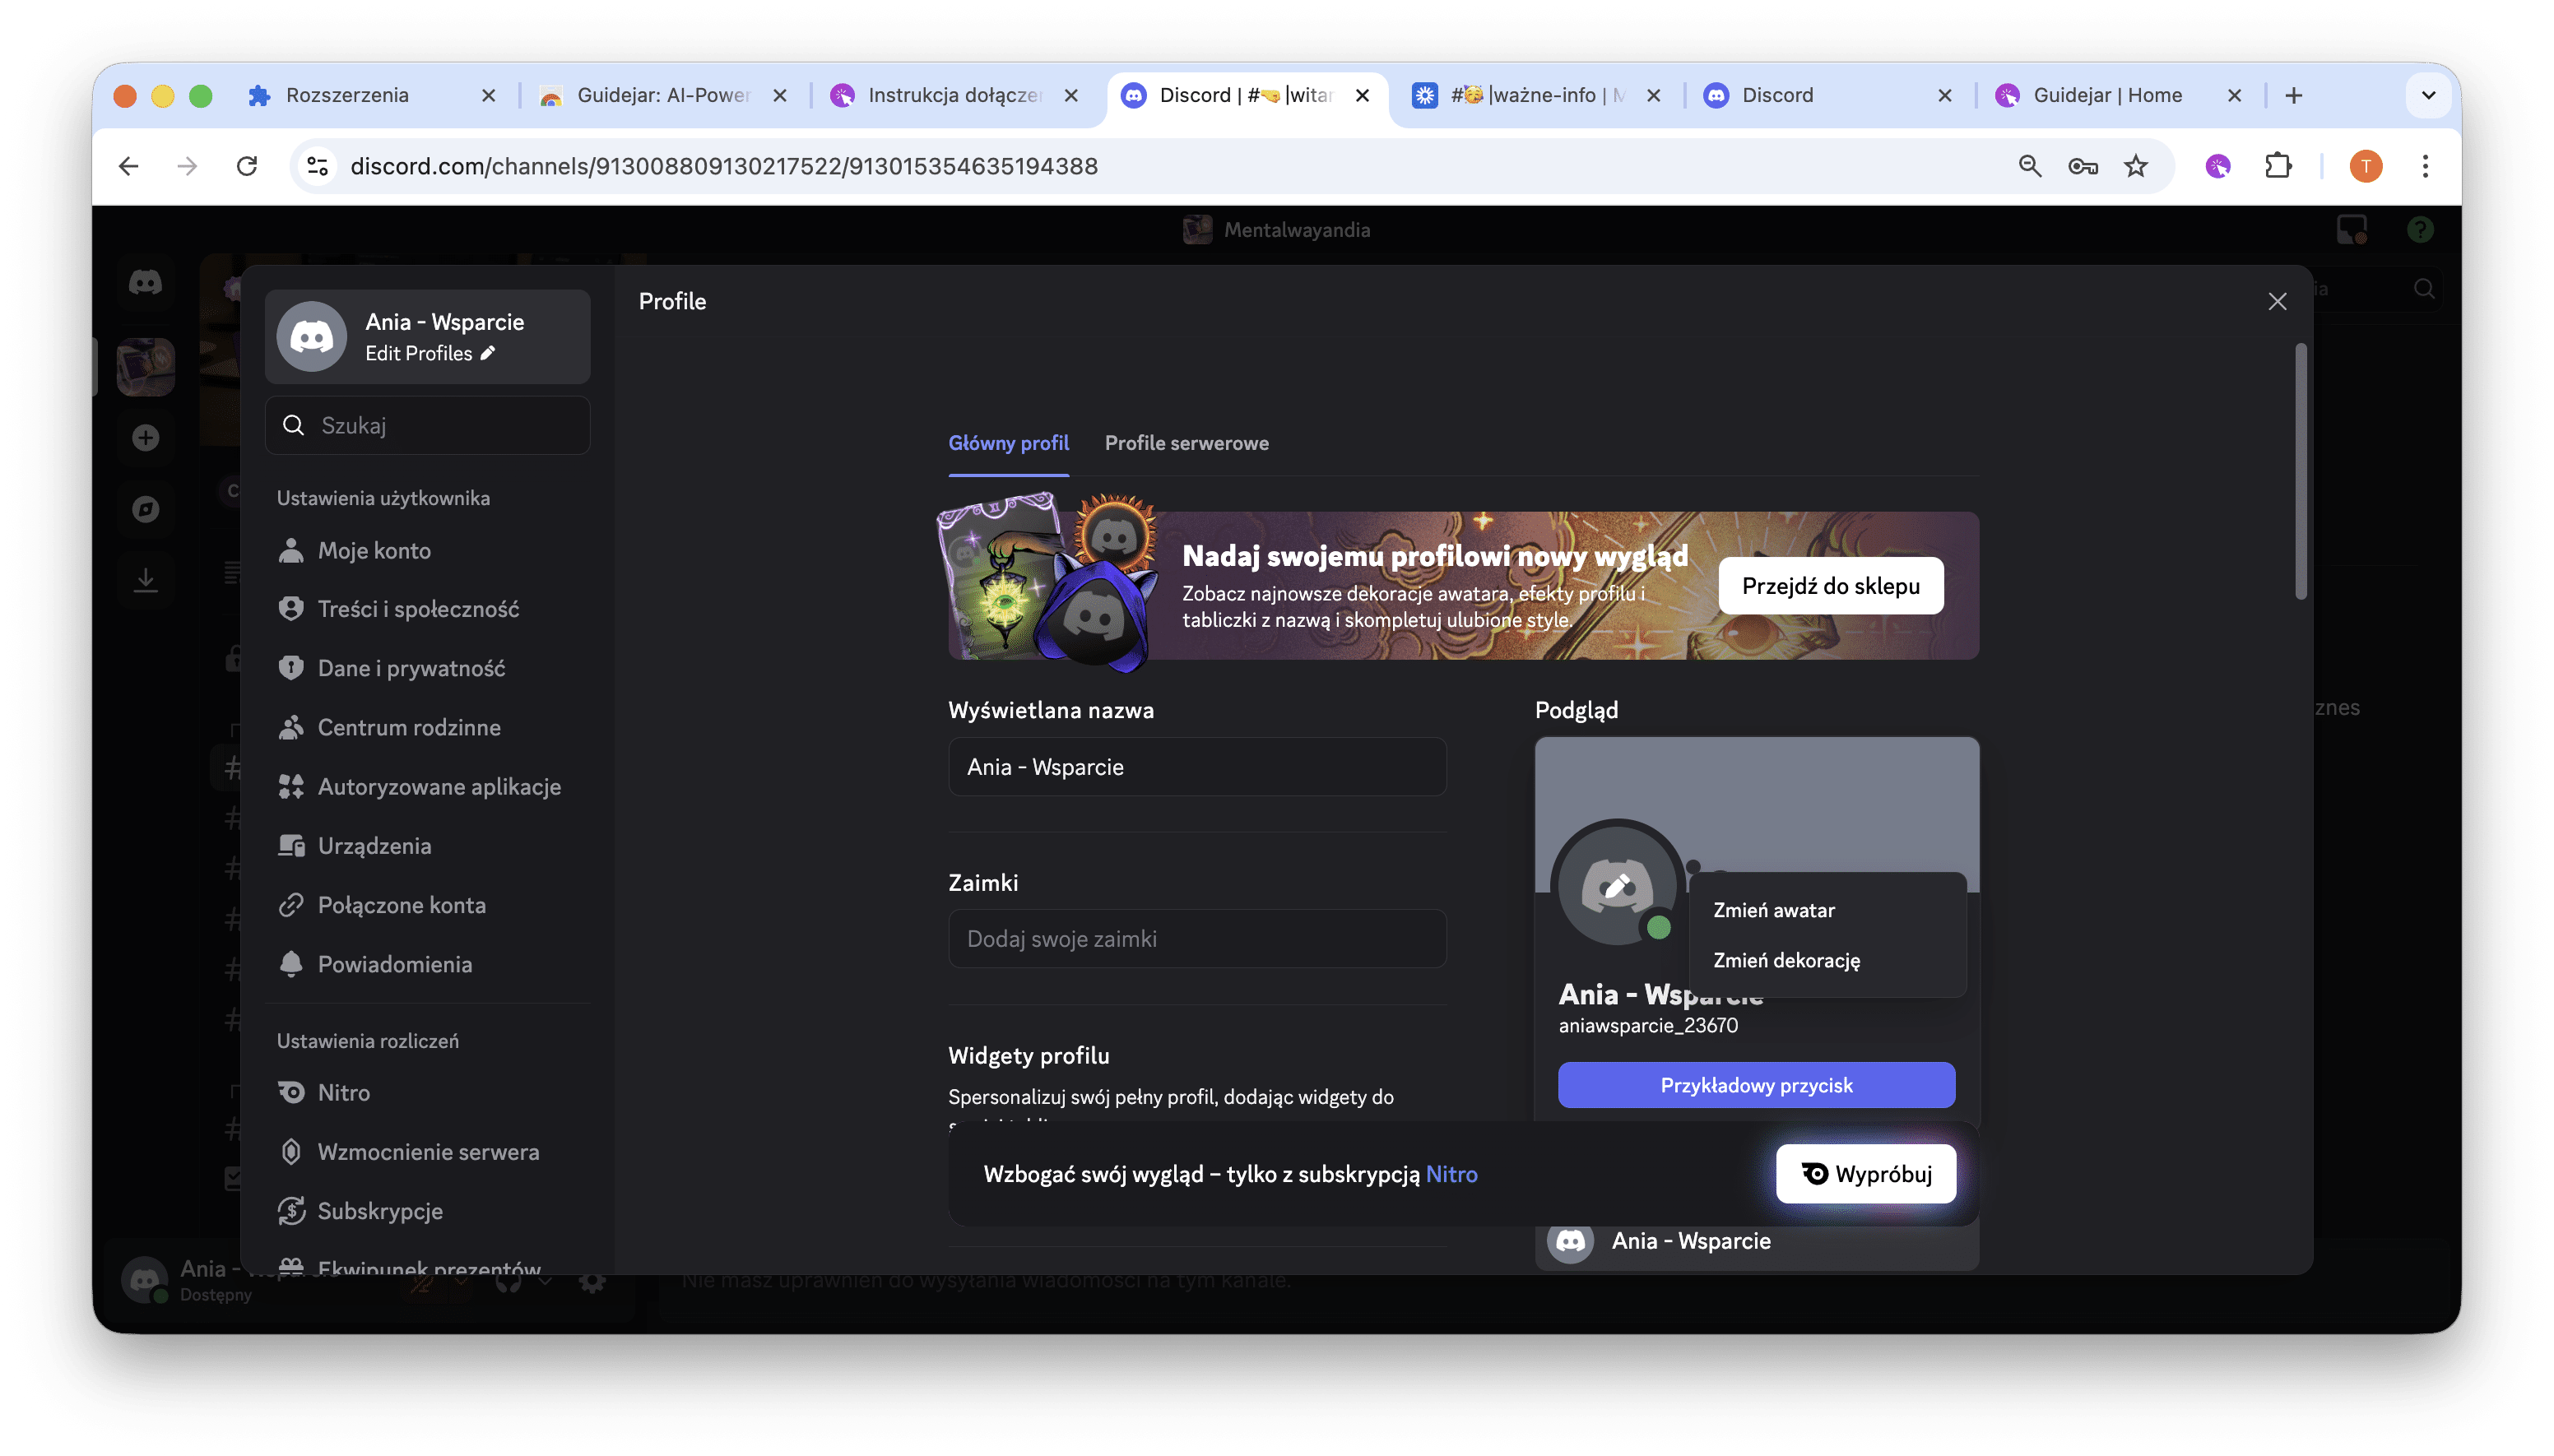Image resolution: width=2554 pixels, height=1456 pixels.
Task: Expand the tab search dropdown chevron
Action: click(2429, 95)
